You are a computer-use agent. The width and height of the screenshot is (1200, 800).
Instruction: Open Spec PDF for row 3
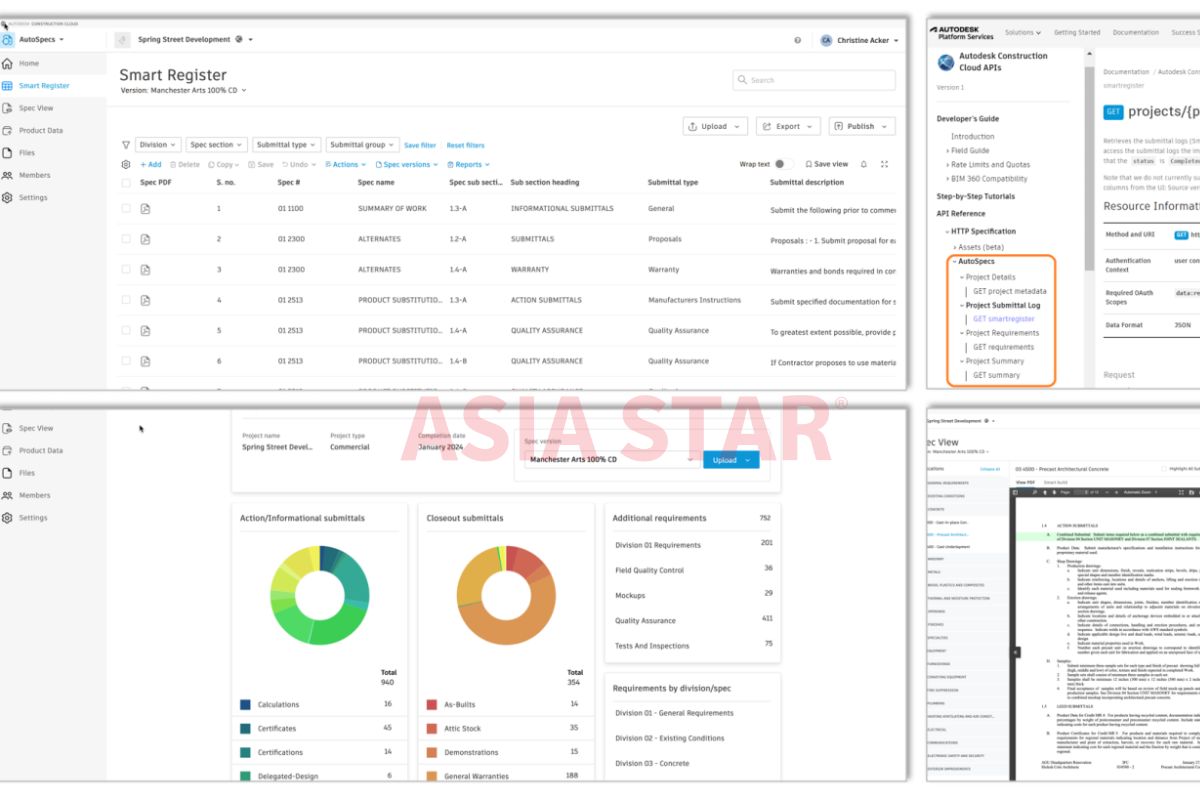pyautogui.click(x=145, y=269)
